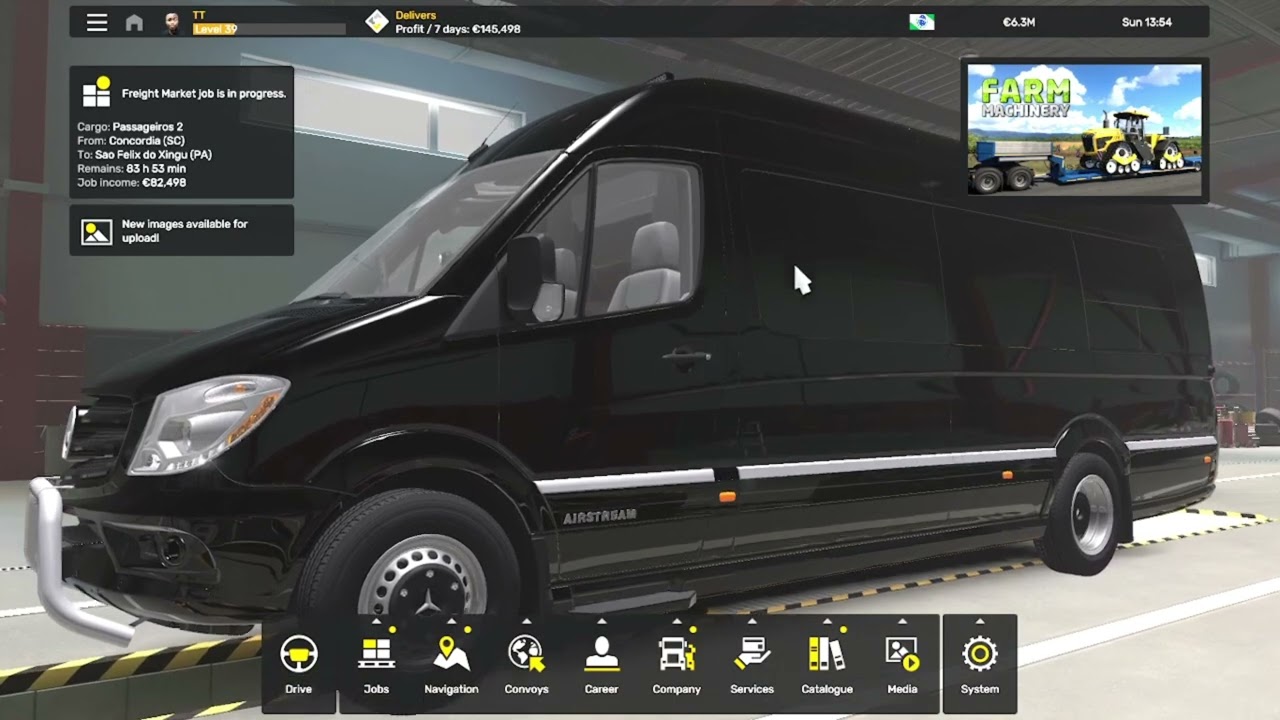
Task: Open the driver avatar profile
Action: pyautogui.click(x=172, y=22)
